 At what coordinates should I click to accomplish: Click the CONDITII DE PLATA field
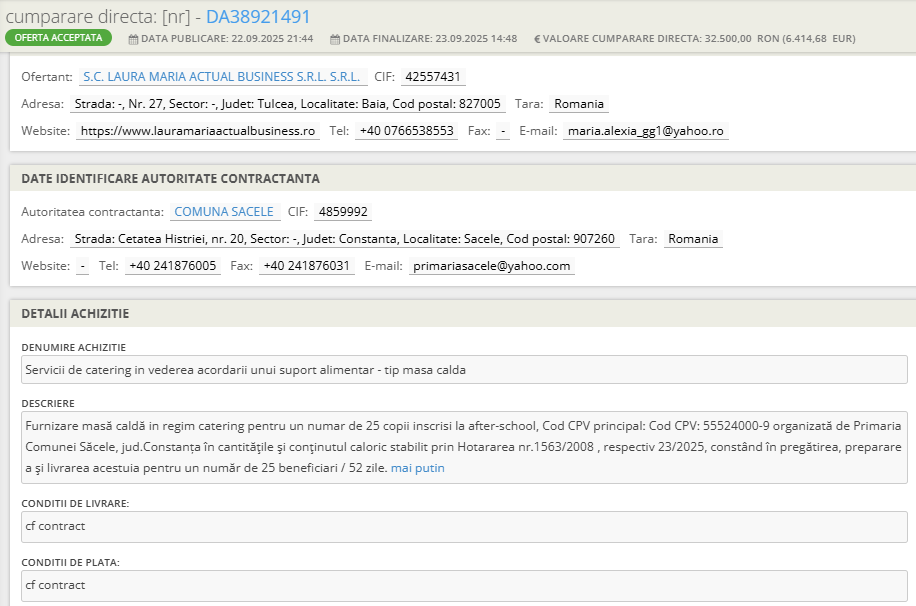pos(464,586)
